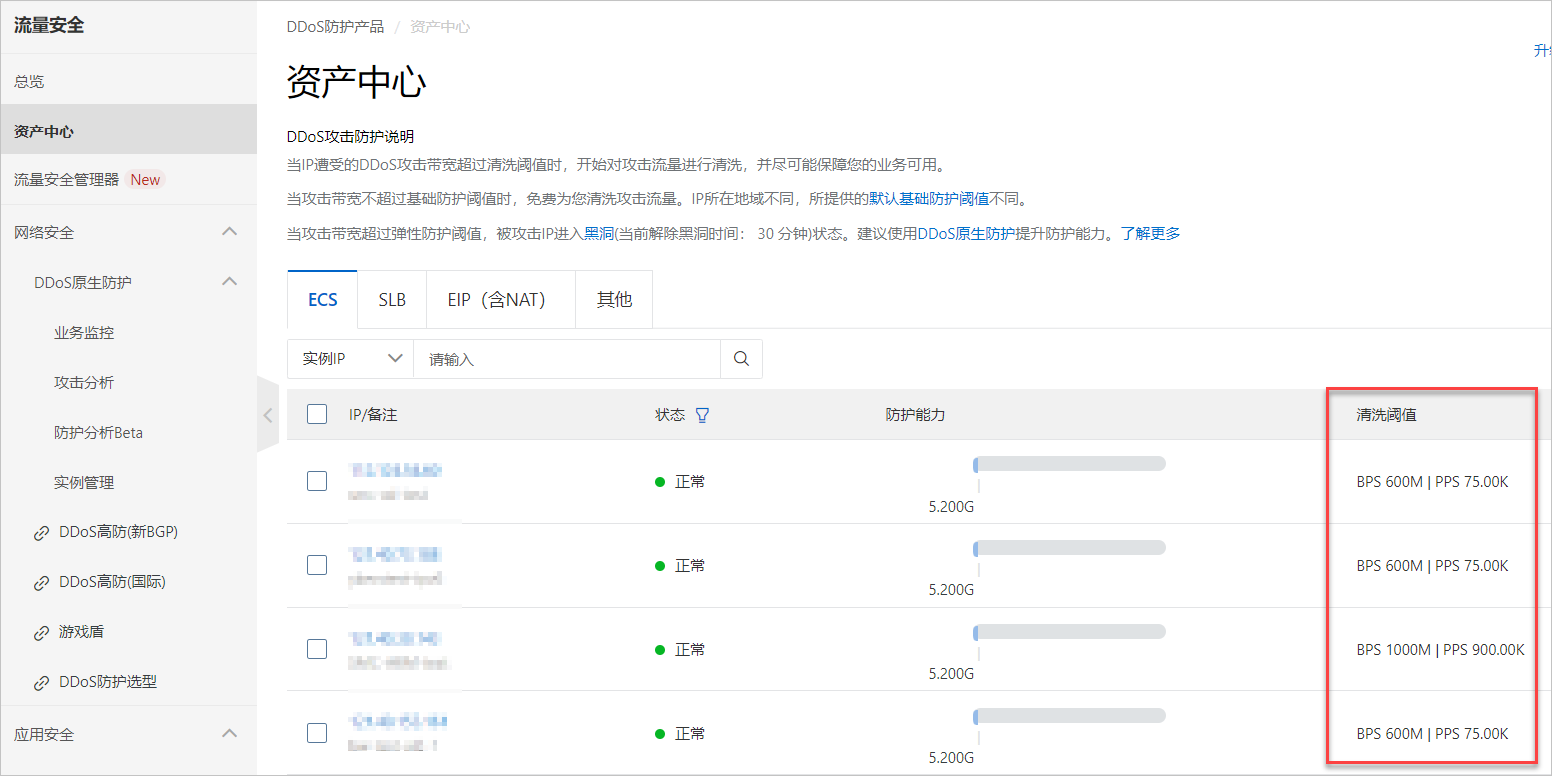Viewport: 1552px width, 776px height.
Task: Collapse the DDoS原生防护 group
Action: [229, 282]
